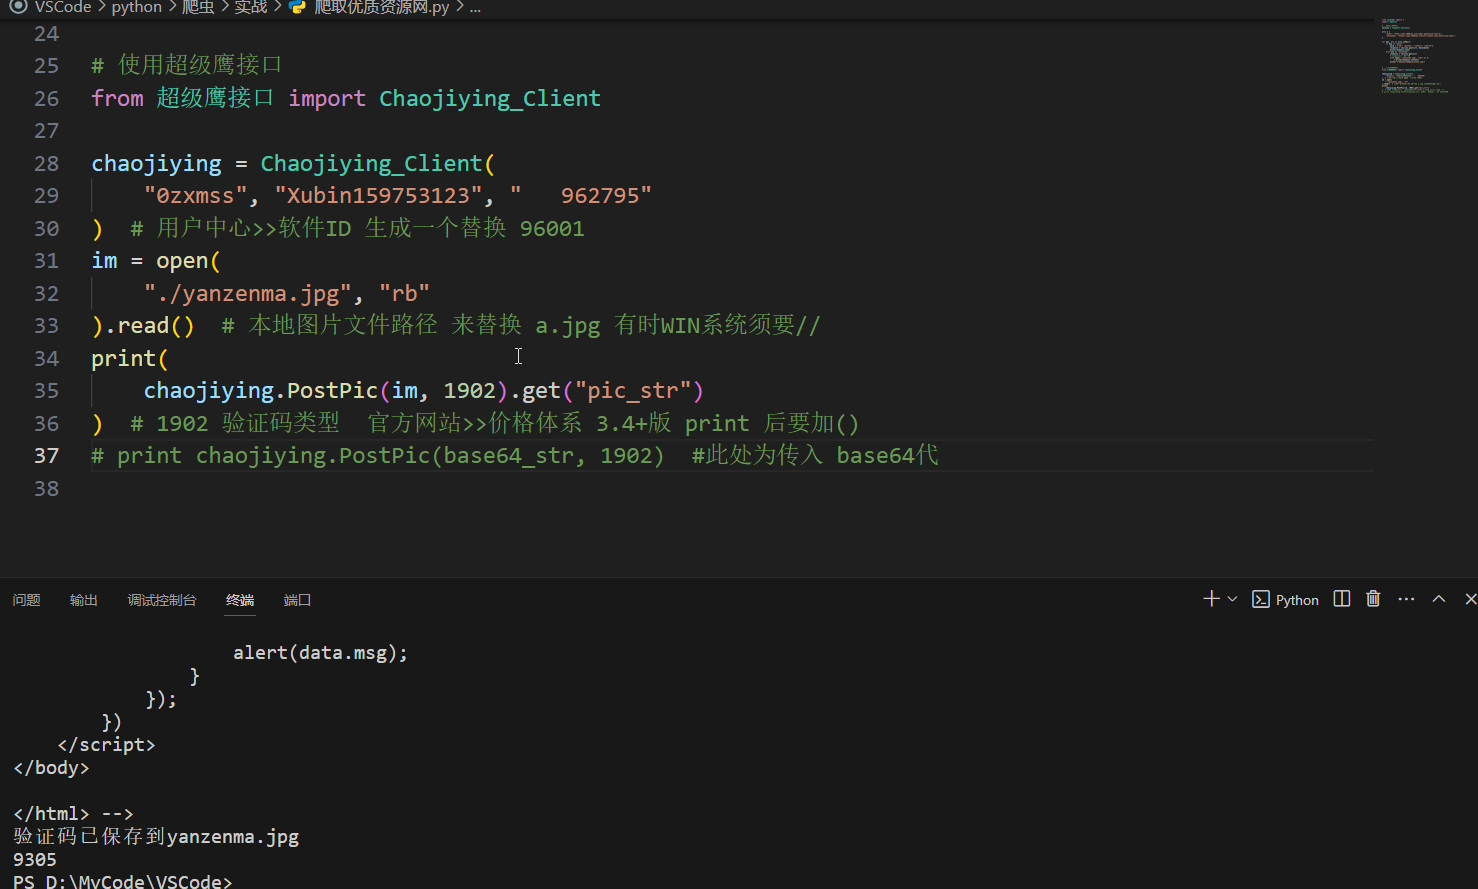Split the terminal with split icon
This screenshot has height=889, width=1478.
pos(1342,599)
